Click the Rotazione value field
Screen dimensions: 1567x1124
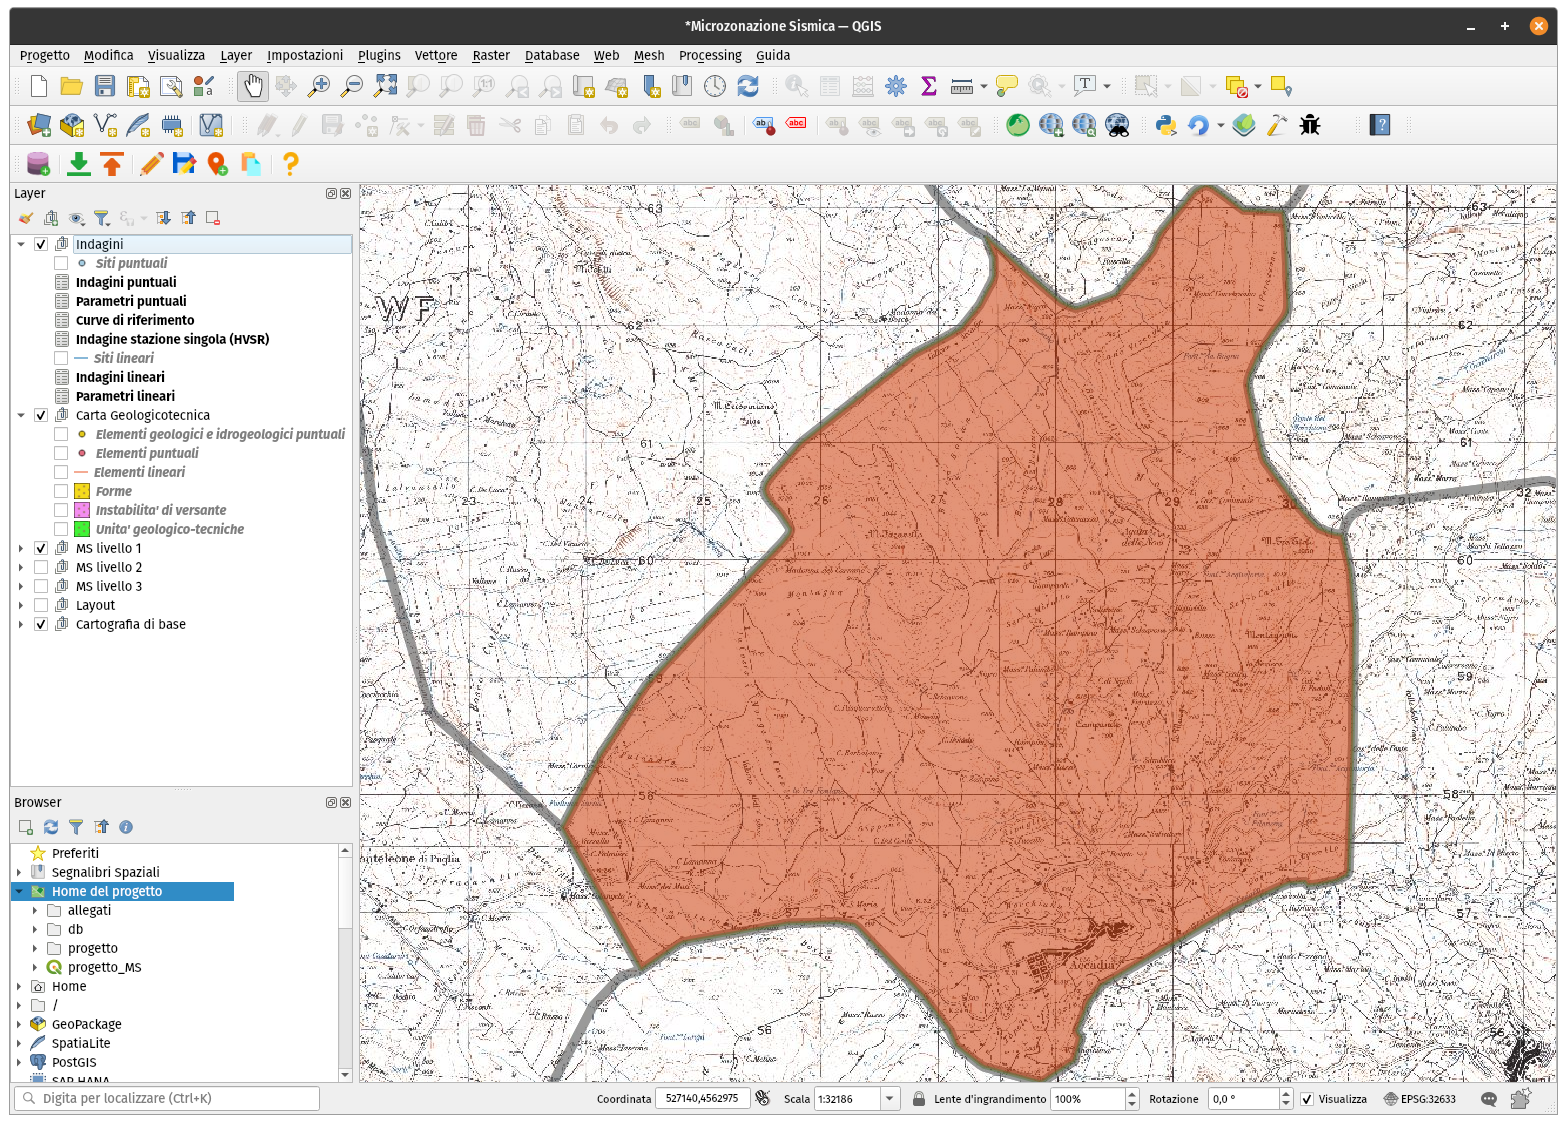(1243, 1099)
